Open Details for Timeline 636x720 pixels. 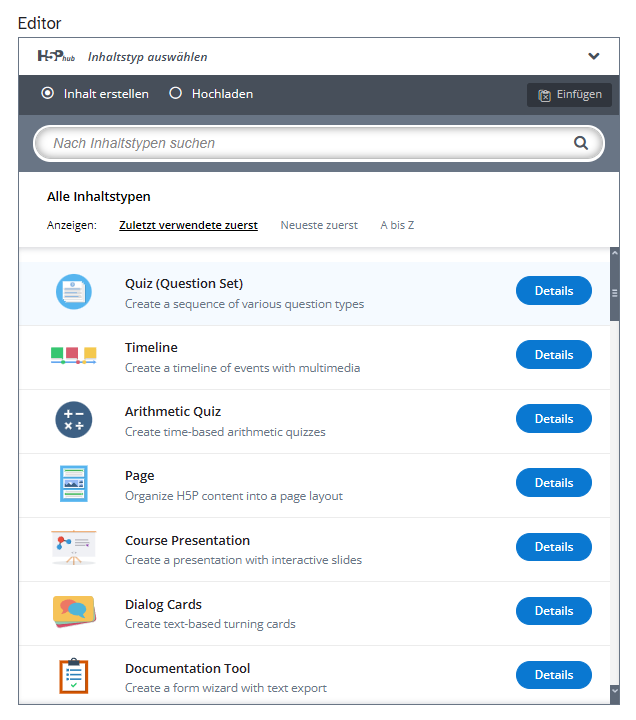[554, 354]
